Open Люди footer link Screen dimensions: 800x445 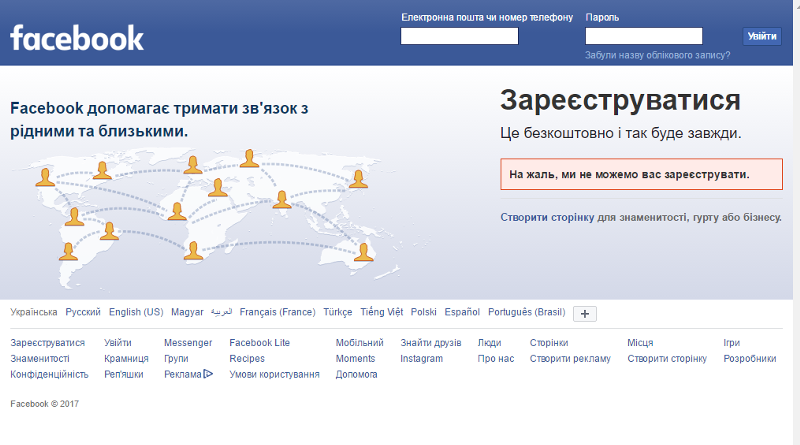click(489, 343)
